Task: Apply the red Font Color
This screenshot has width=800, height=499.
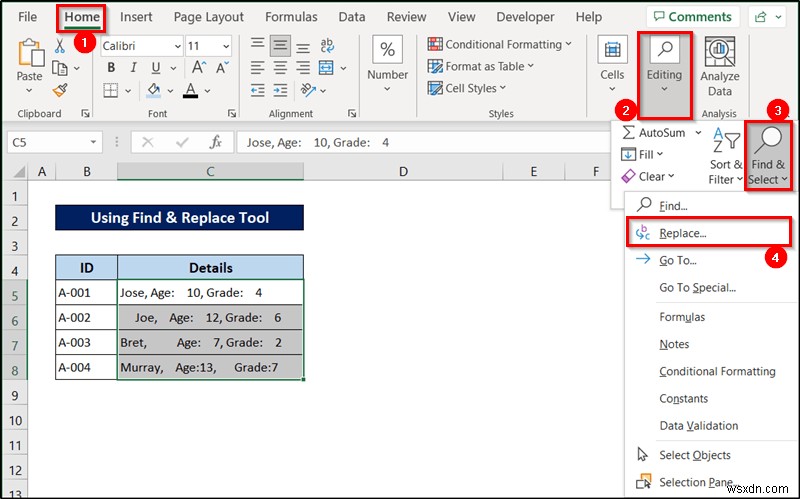Action: (x=190, y=90)
